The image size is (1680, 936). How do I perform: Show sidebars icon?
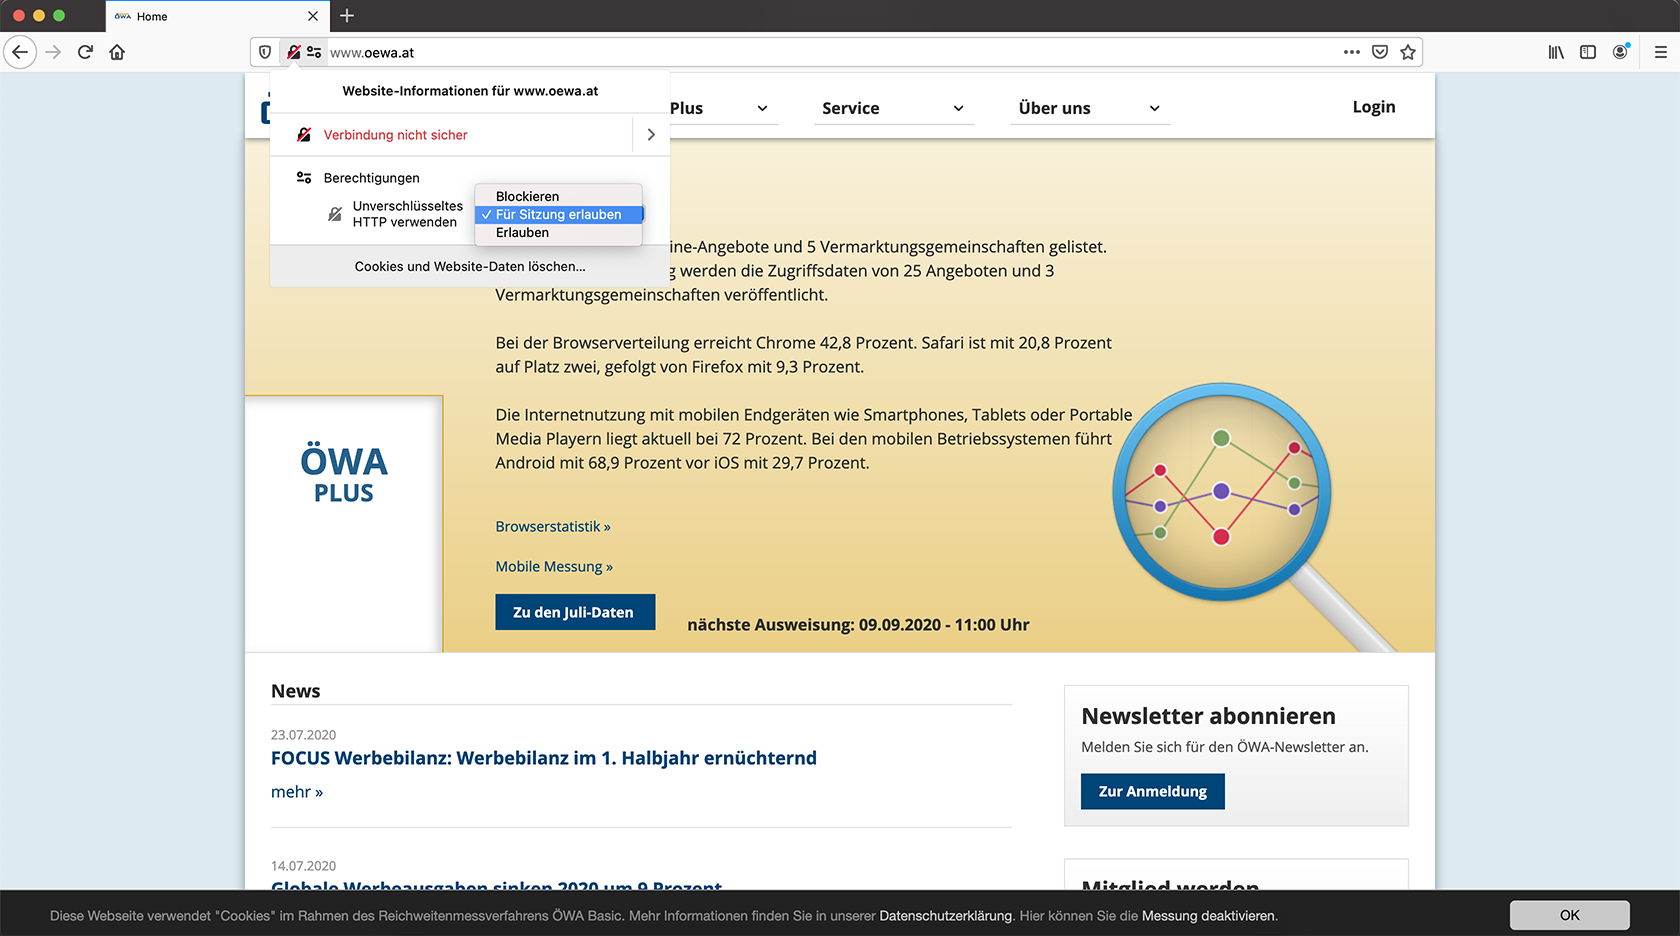1588,52
